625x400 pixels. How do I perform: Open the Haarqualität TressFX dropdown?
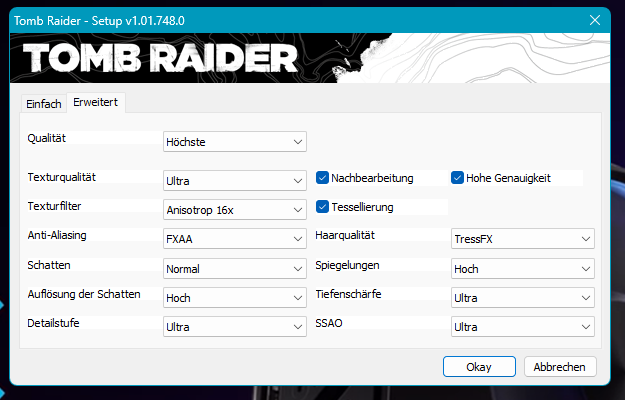click(x=523, y=239)
